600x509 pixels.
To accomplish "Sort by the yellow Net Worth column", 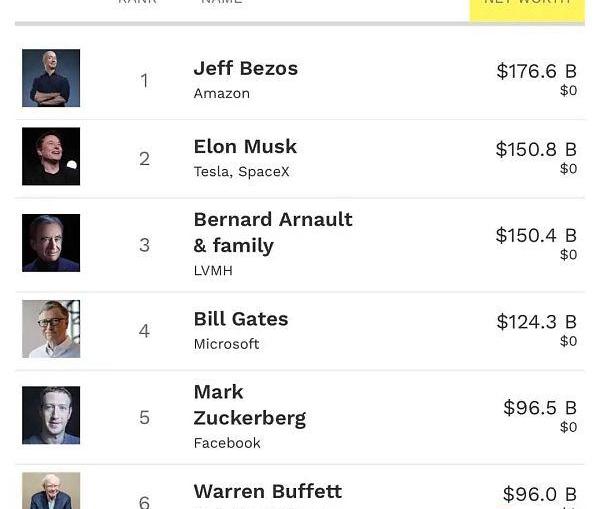I will pos(527,6).
